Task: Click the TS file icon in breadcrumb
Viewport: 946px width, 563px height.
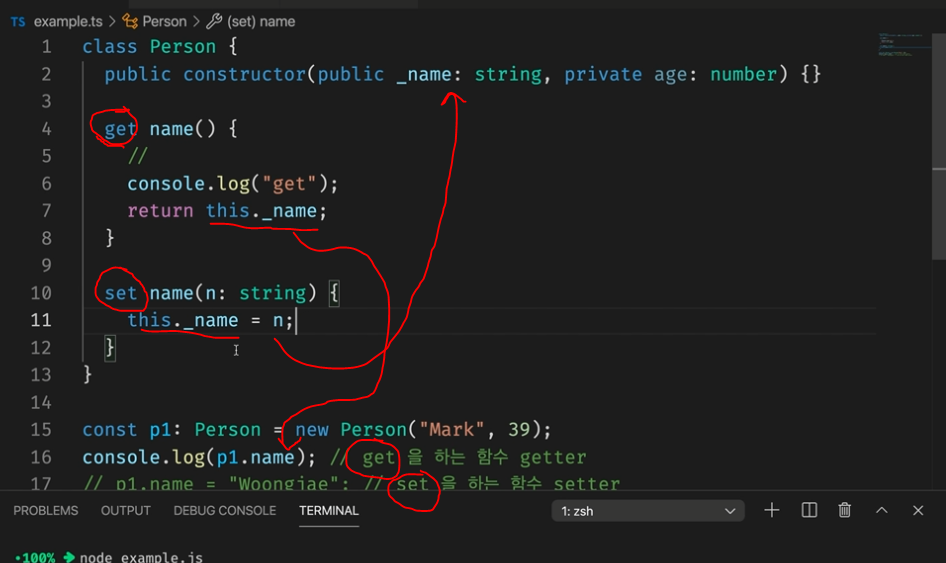Action: (x=18, y=22)
